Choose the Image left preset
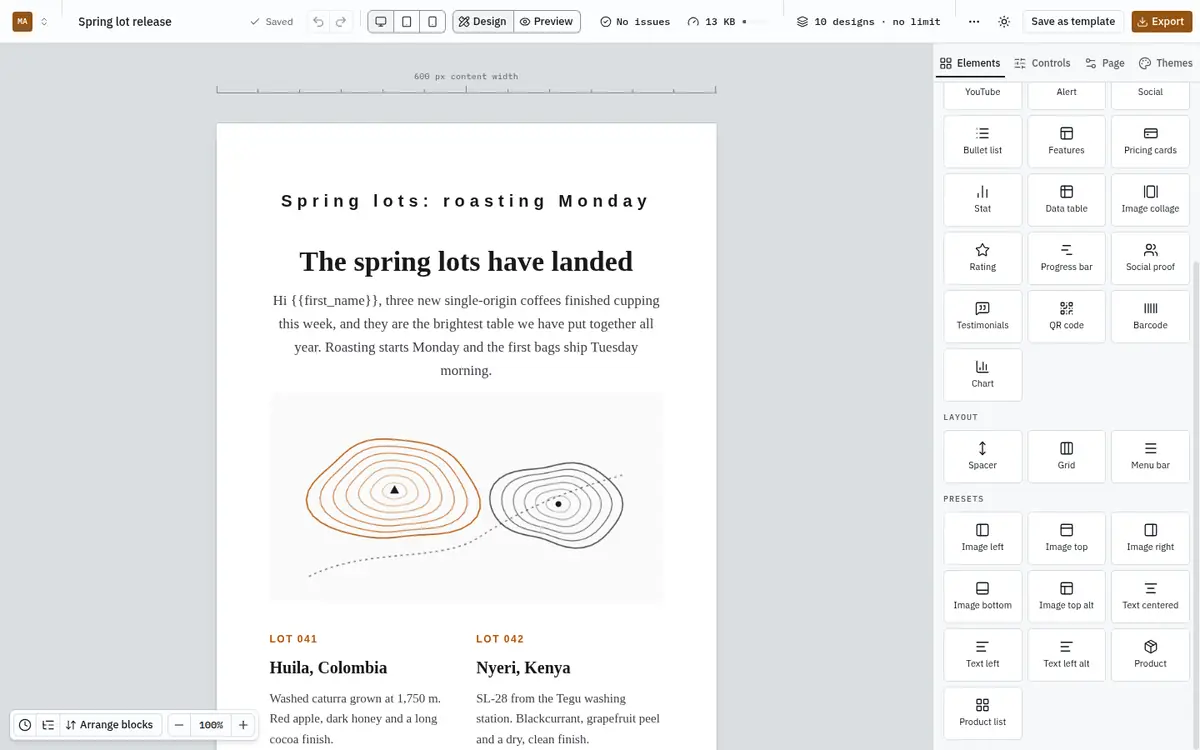 983,538
